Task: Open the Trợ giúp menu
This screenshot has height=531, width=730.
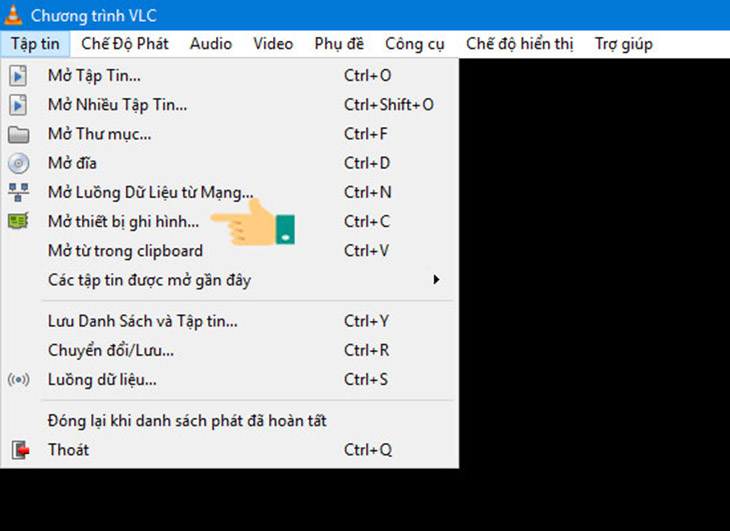Action: [x=624, y=44]
